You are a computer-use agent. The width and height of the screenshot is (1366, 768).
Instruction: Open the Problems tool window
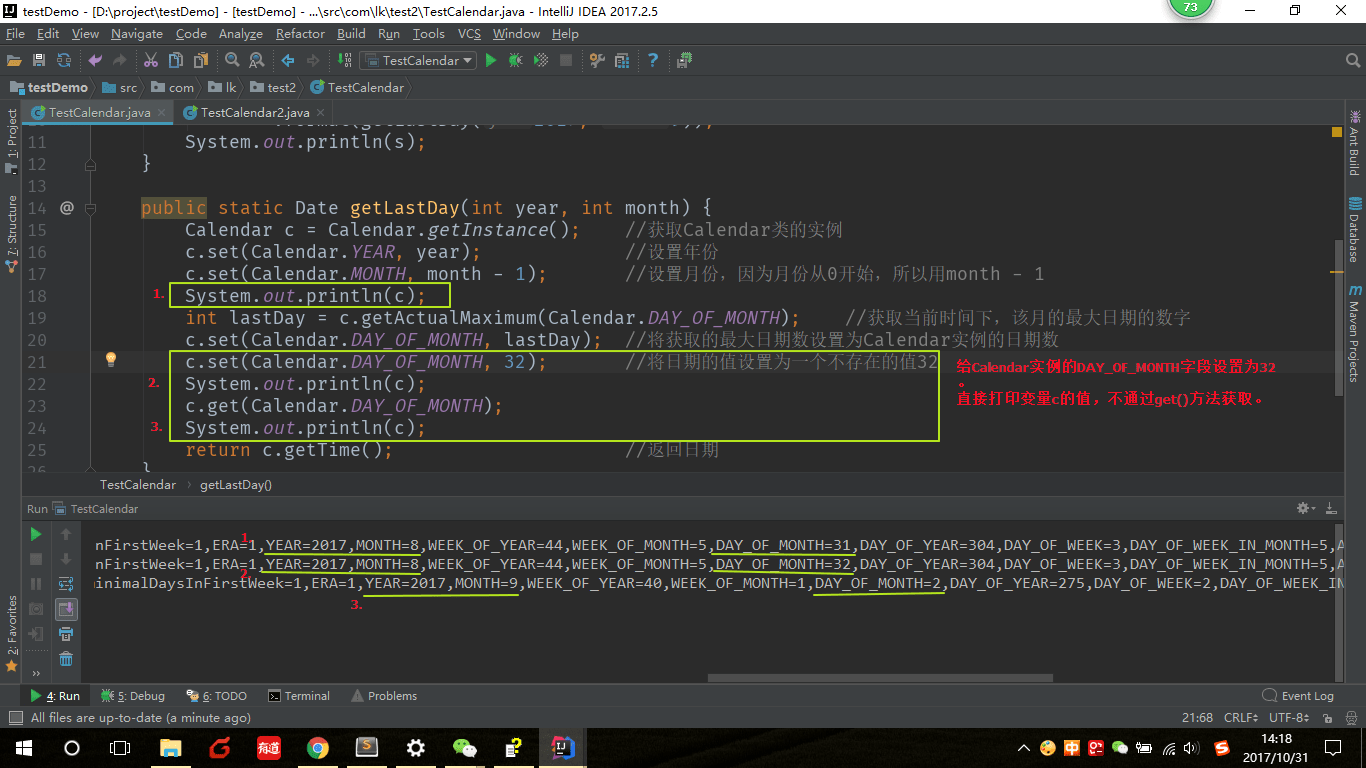click(383, 696)
